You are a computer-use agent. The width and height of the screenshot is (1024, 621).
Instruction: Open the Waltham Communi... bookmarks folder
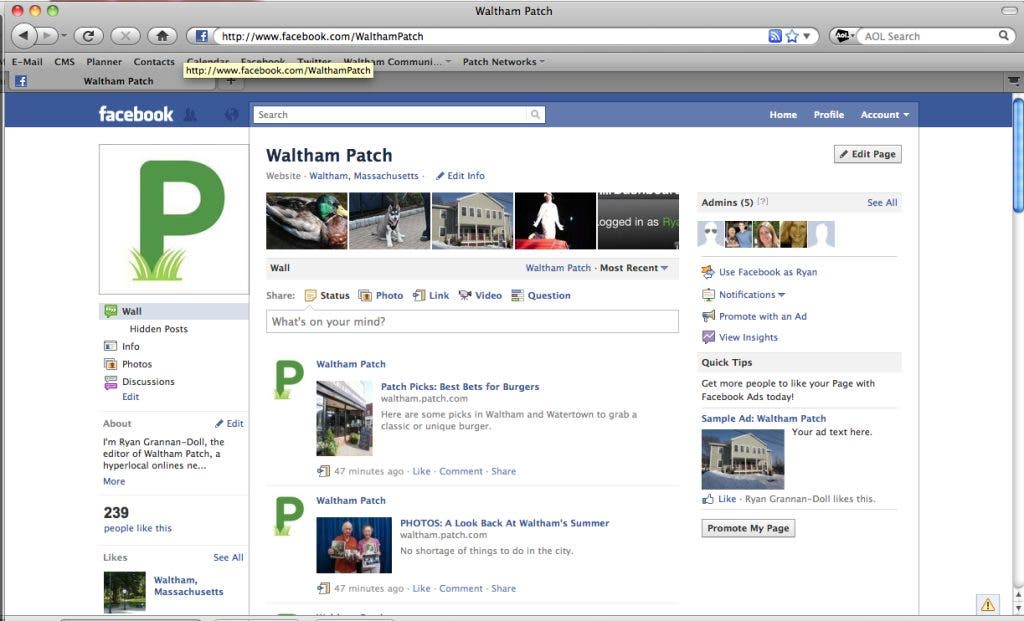click(398, 61)
